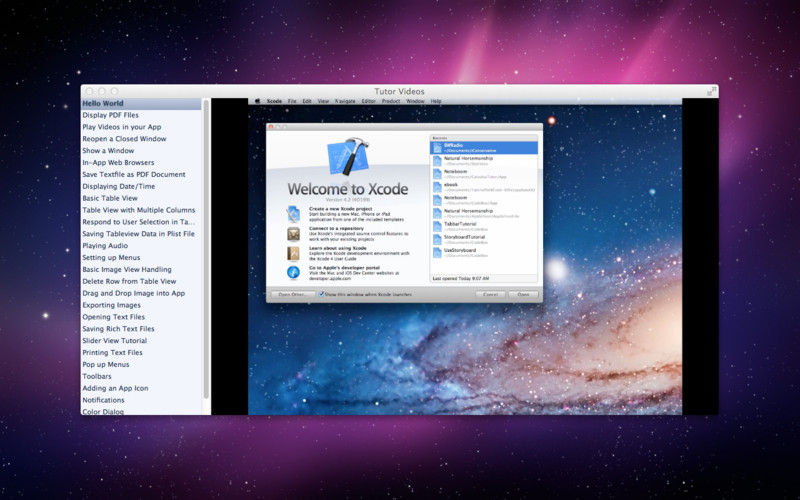Select Basic Image View Handling
This screenshot has width=800, height=500.
(x=141, y=269)
